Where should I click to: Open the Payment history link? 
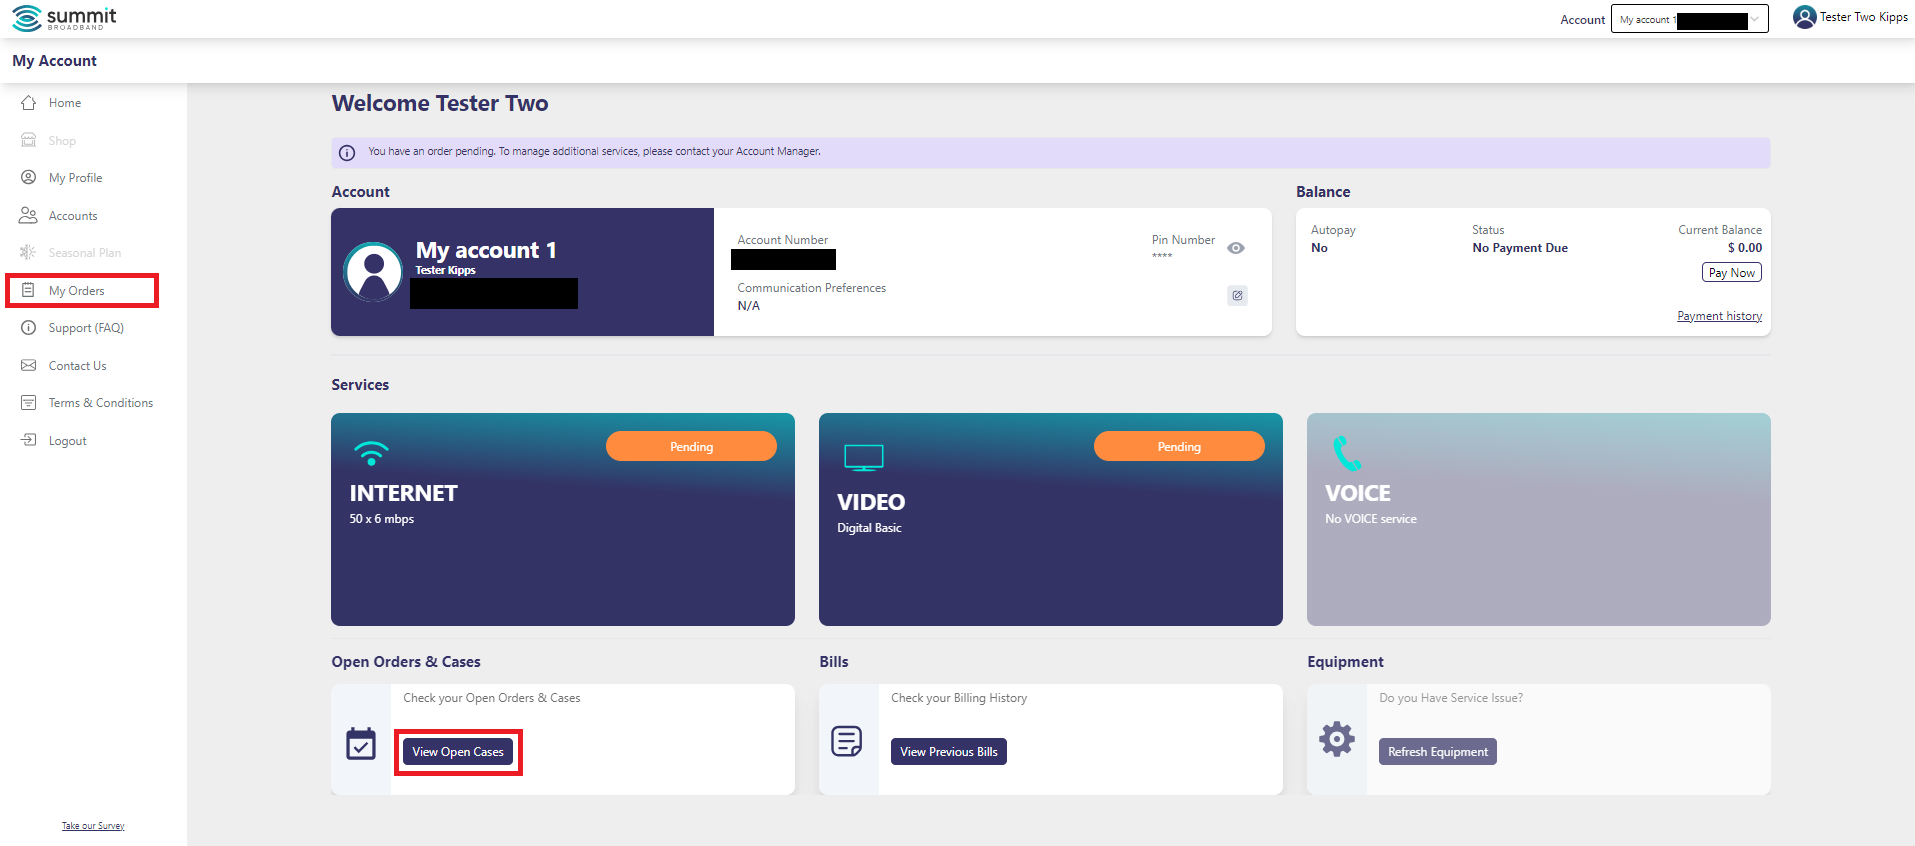[x=1719, y=316]
